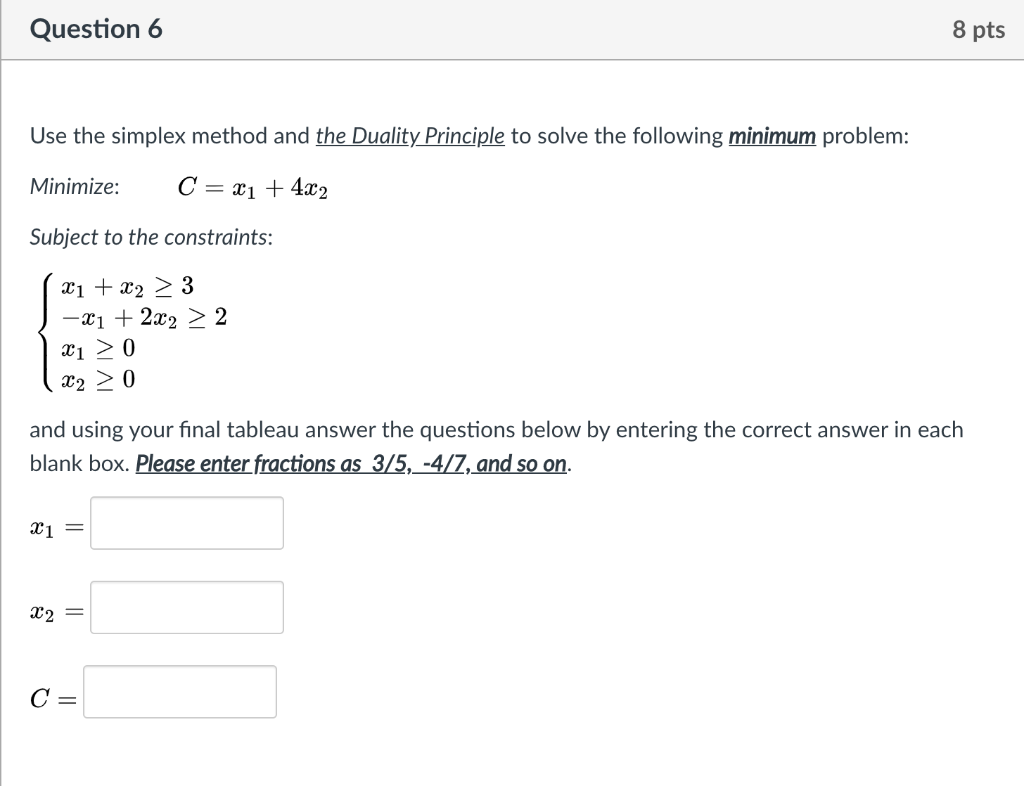
Task: Select the Question 6 heading
Action: point(96,29)
